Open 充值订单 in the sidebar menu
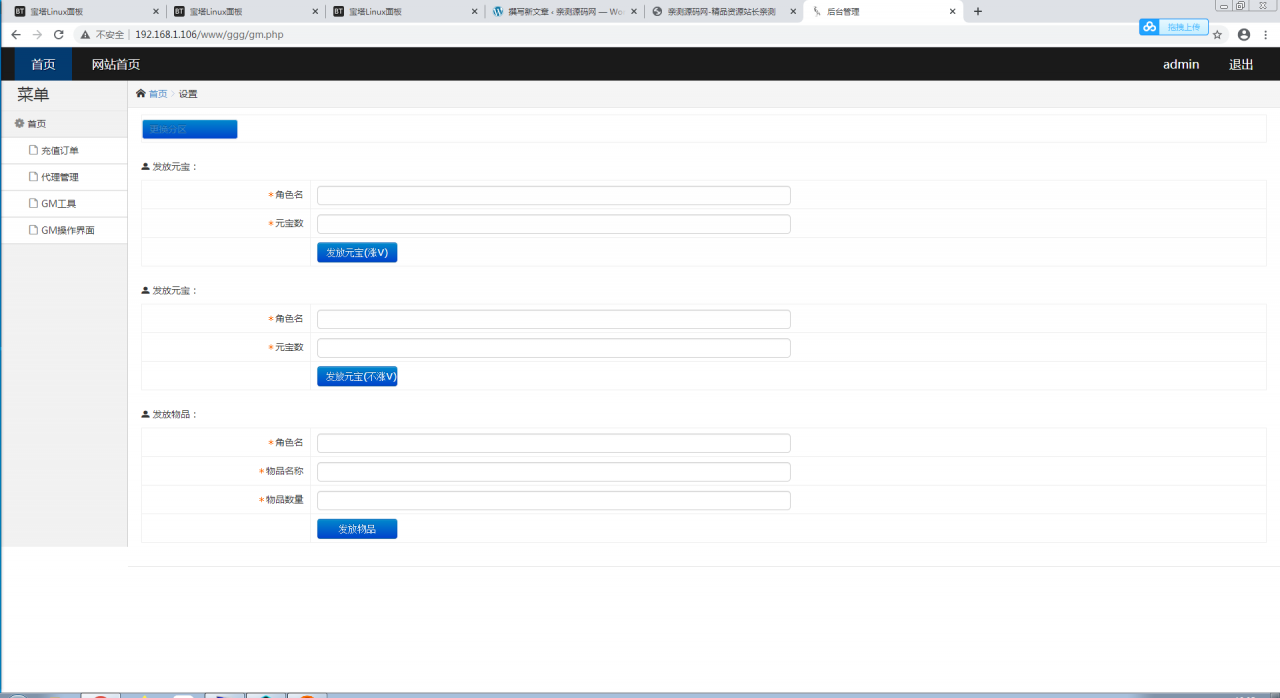Screen dimensions: 1280x698 60,151
